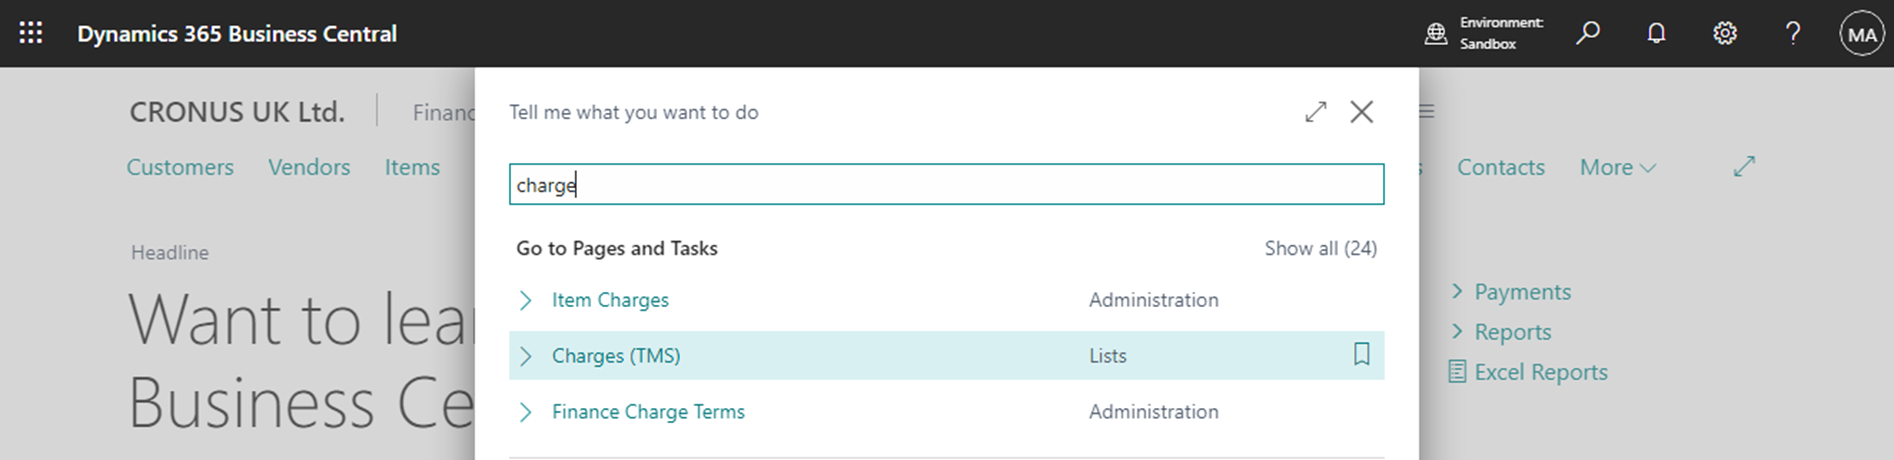Open the settings gear menu
The image size is (1894, 460).
coord(1725,33)
